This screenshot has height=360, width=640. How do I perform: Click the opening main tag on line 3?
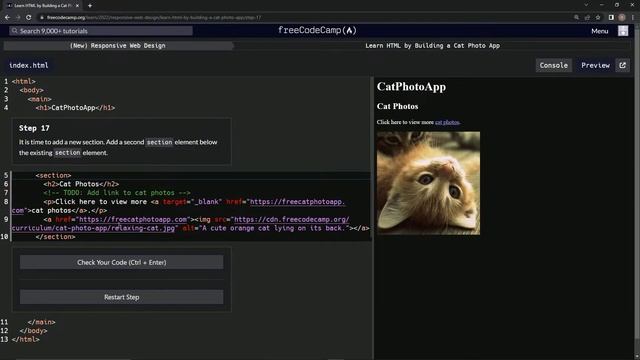pyautogui.click(x=40, y=99)
